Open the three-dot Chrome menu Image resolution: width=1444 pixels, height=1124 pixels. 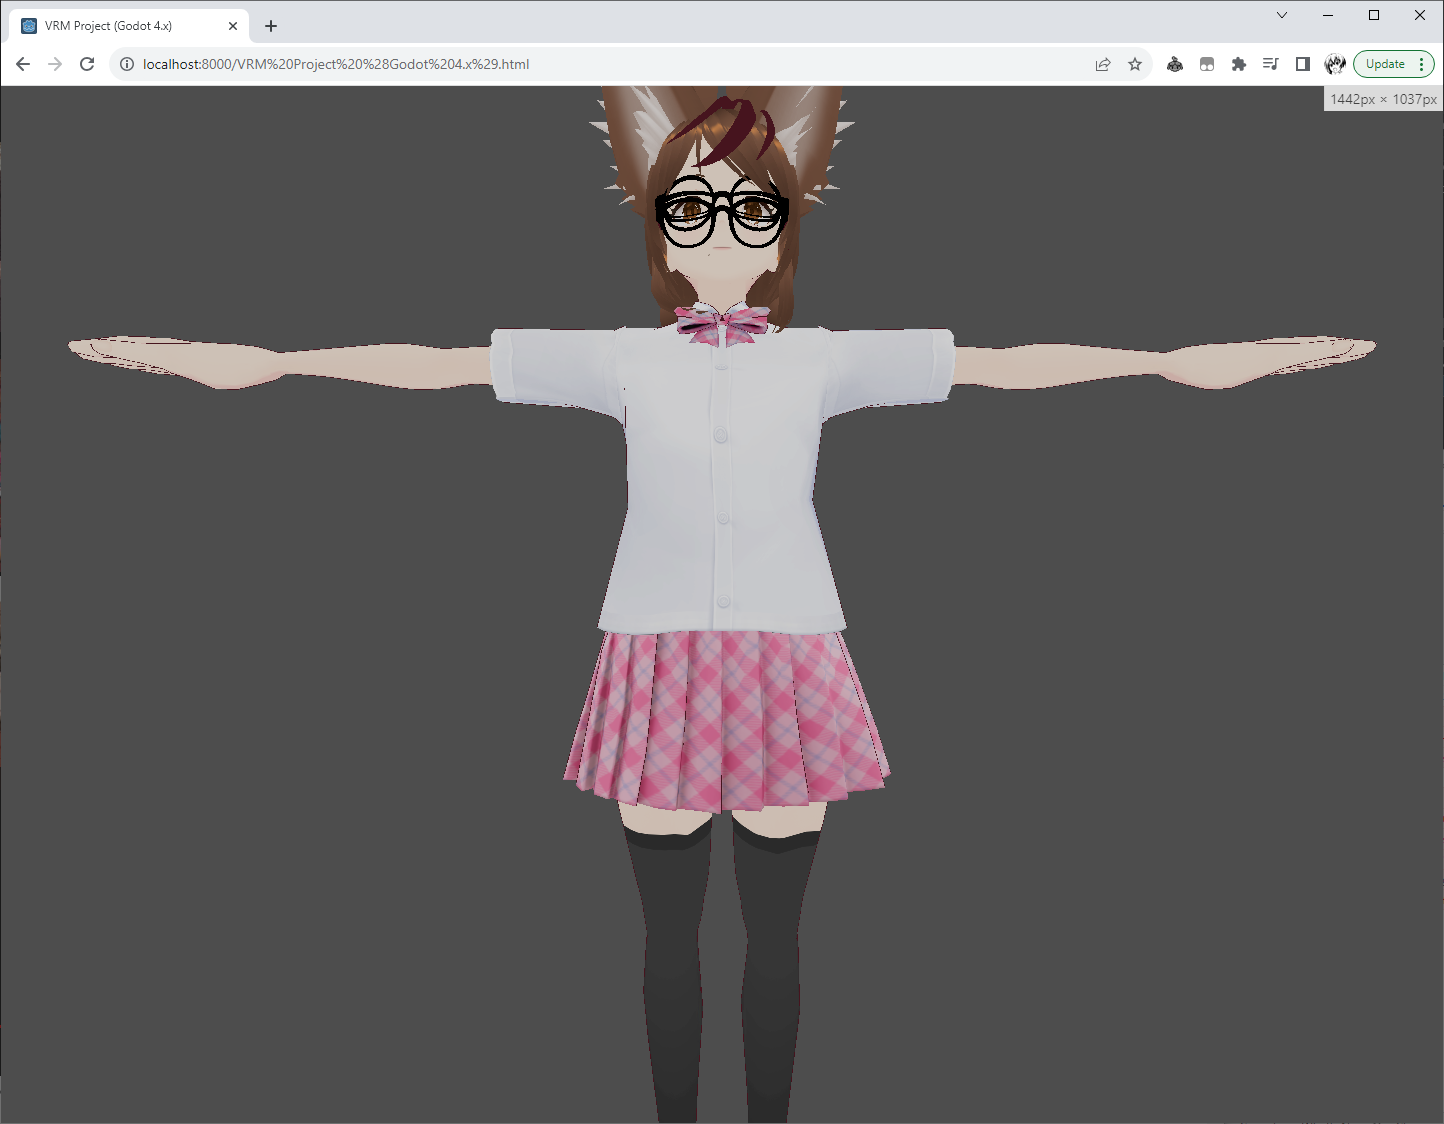pos(1420,63)
